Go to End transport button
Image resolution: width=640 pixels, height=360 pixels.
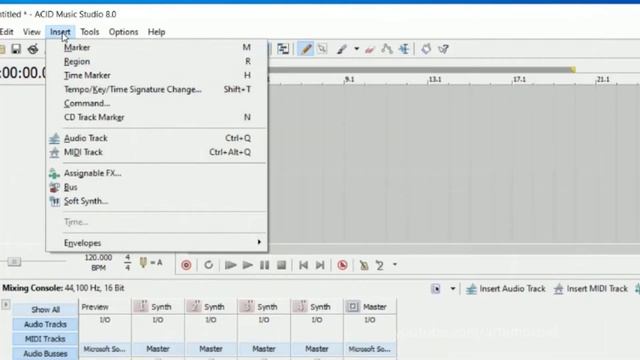pos(320,265)
